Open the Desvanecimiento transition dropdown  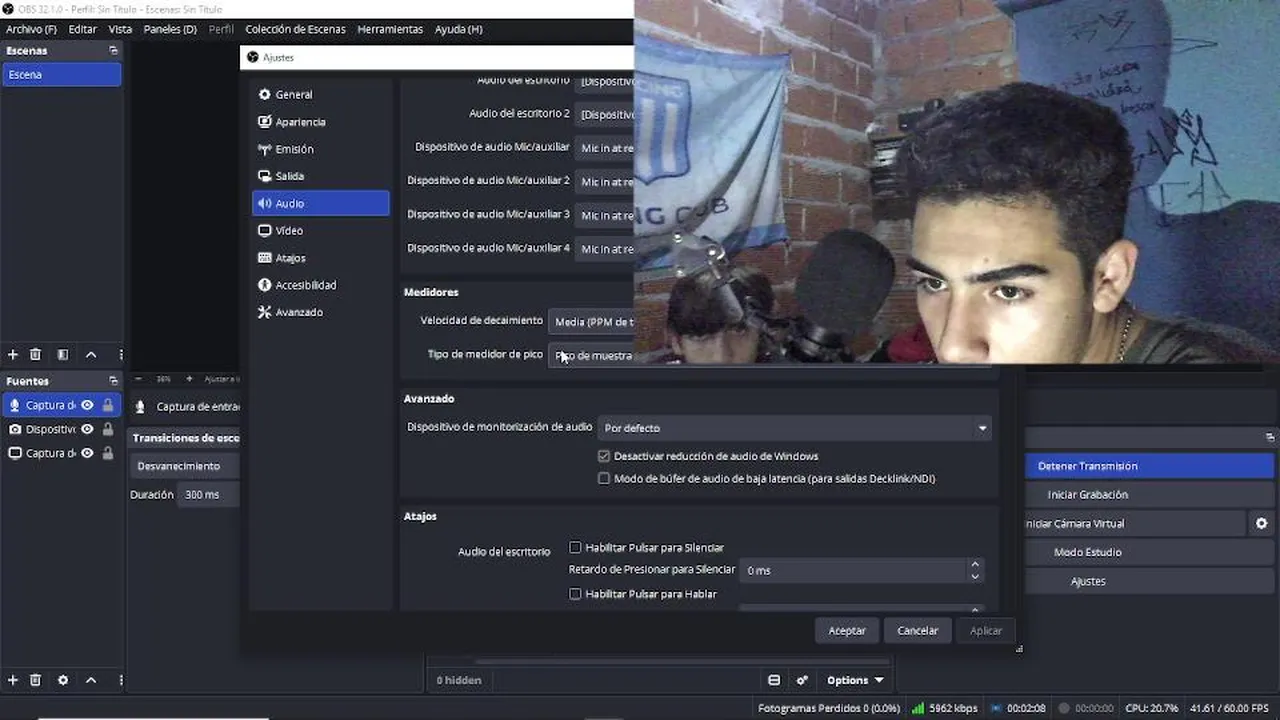point(185,466)
